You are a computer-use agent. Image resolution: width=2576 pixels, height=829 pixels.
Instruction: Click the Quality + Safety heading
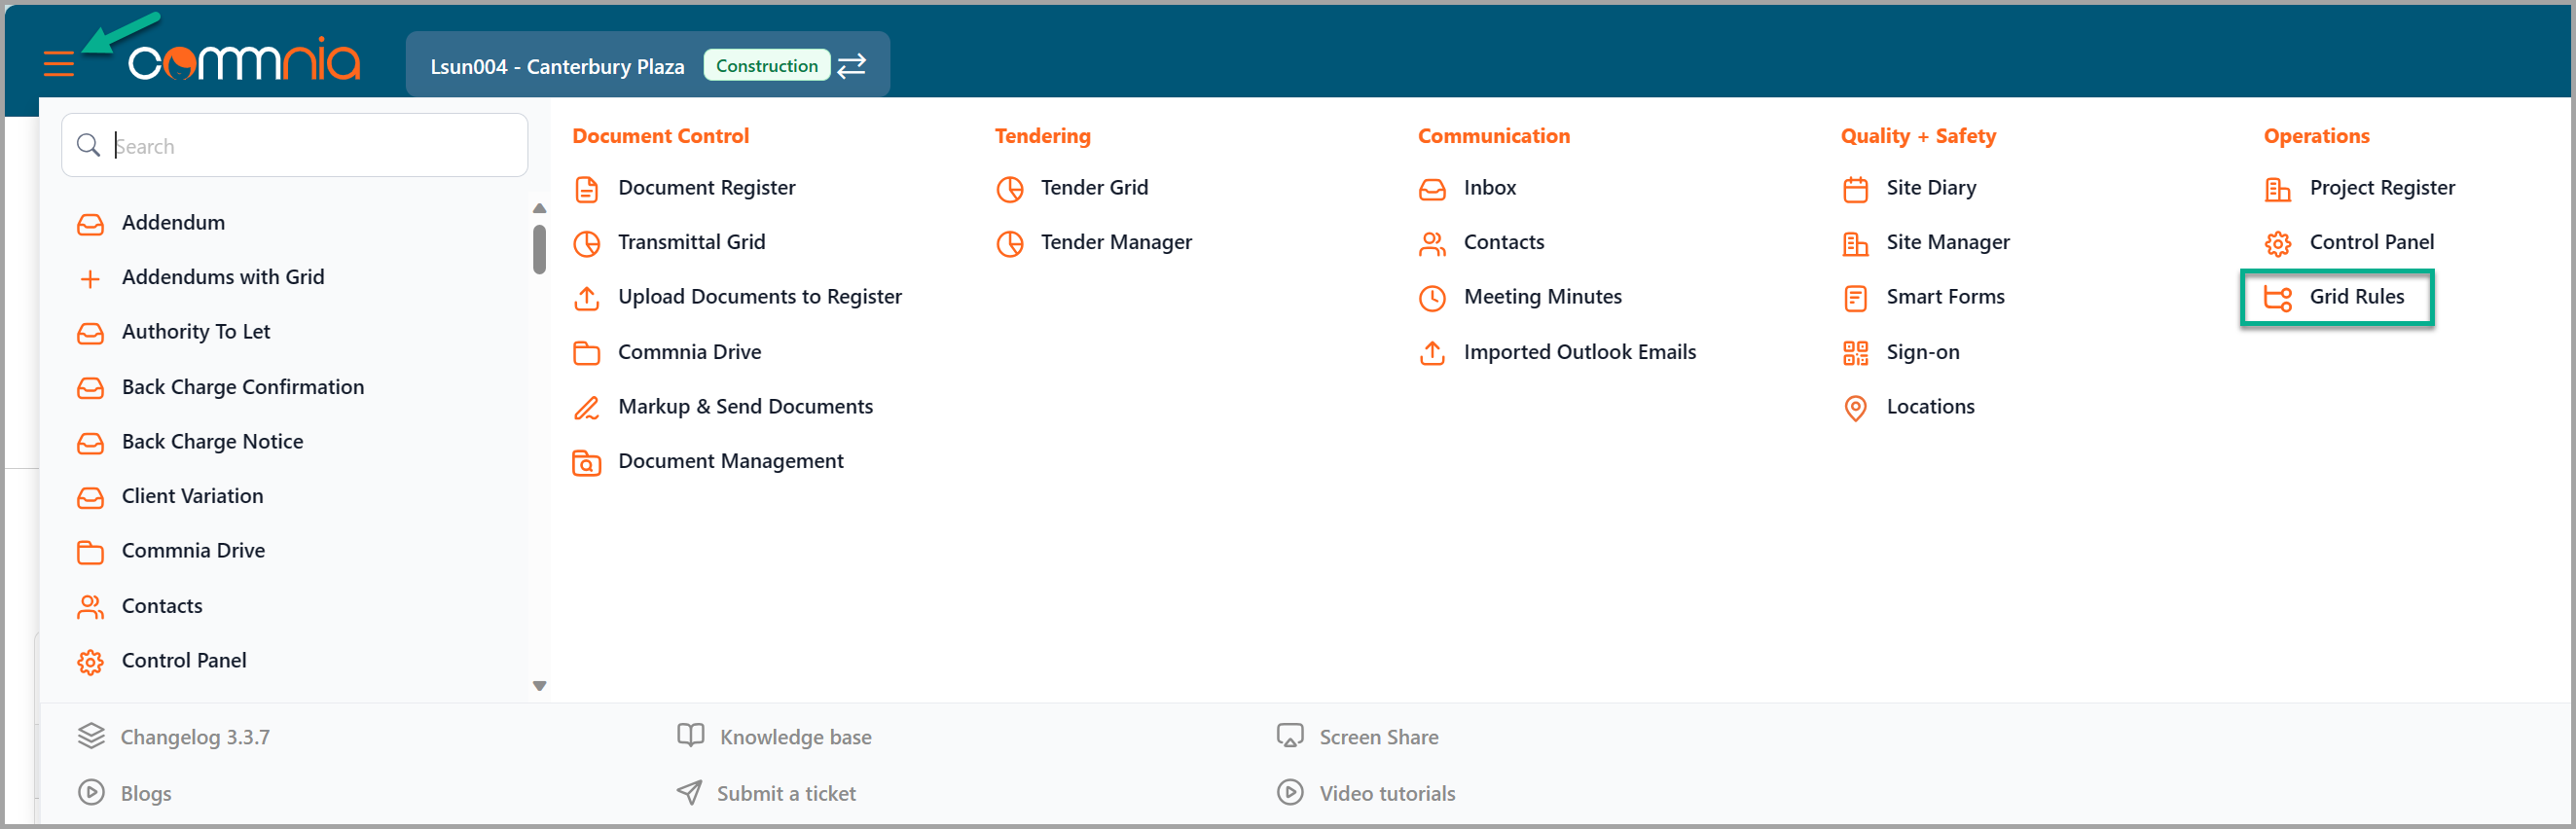(x=1917, y=136)
